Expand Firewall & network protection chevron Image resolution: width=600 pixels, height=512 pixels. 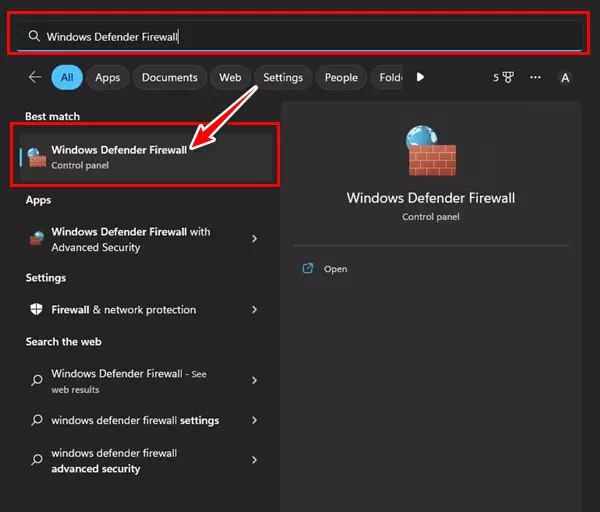[254, 310]
